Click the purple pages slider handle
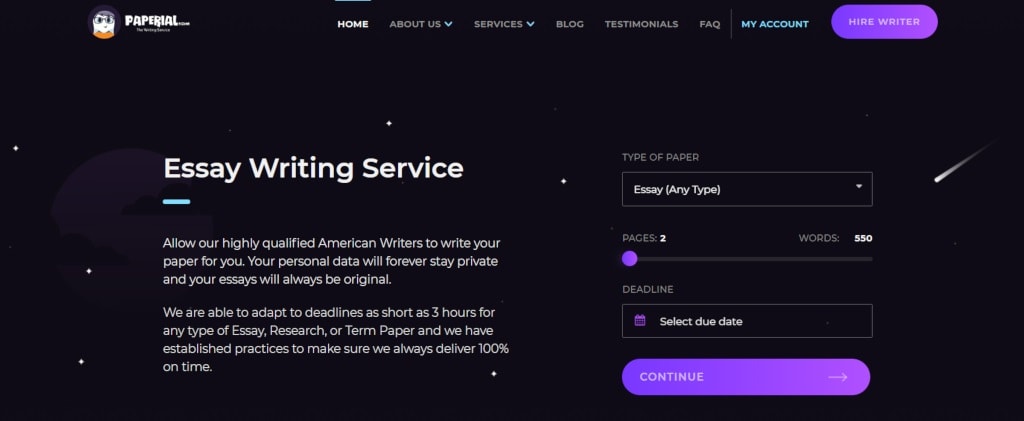Screen dimensions: 1024x421 (630, 258)
